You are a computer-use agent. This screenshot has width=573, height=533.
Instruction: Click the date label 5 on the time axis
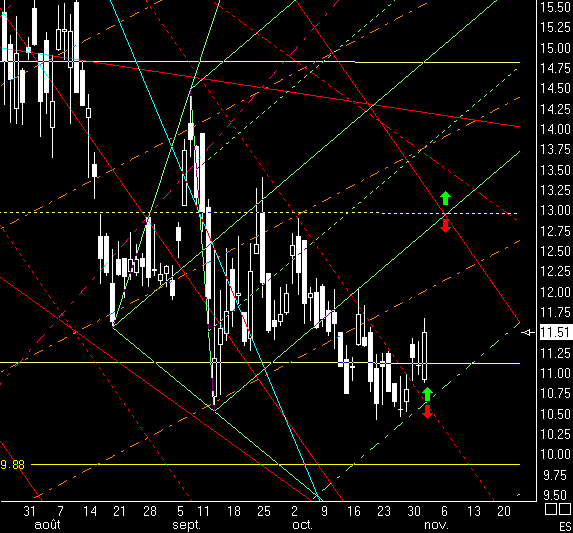click(180, 511)
